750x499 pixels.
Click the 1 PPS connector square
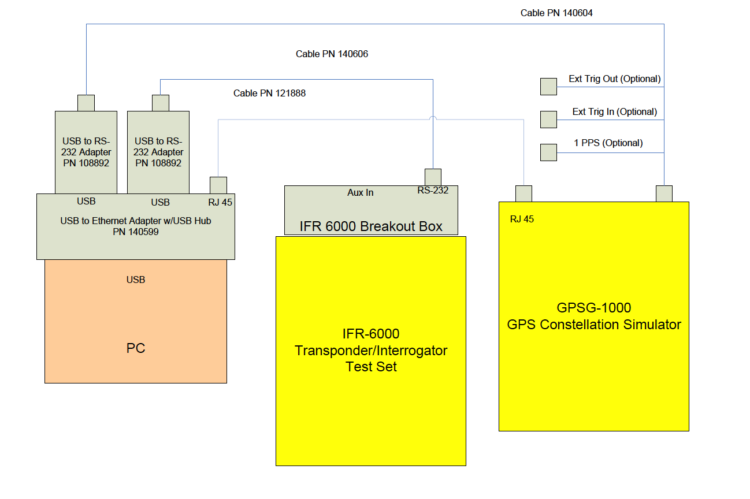[x=549, y=152]
